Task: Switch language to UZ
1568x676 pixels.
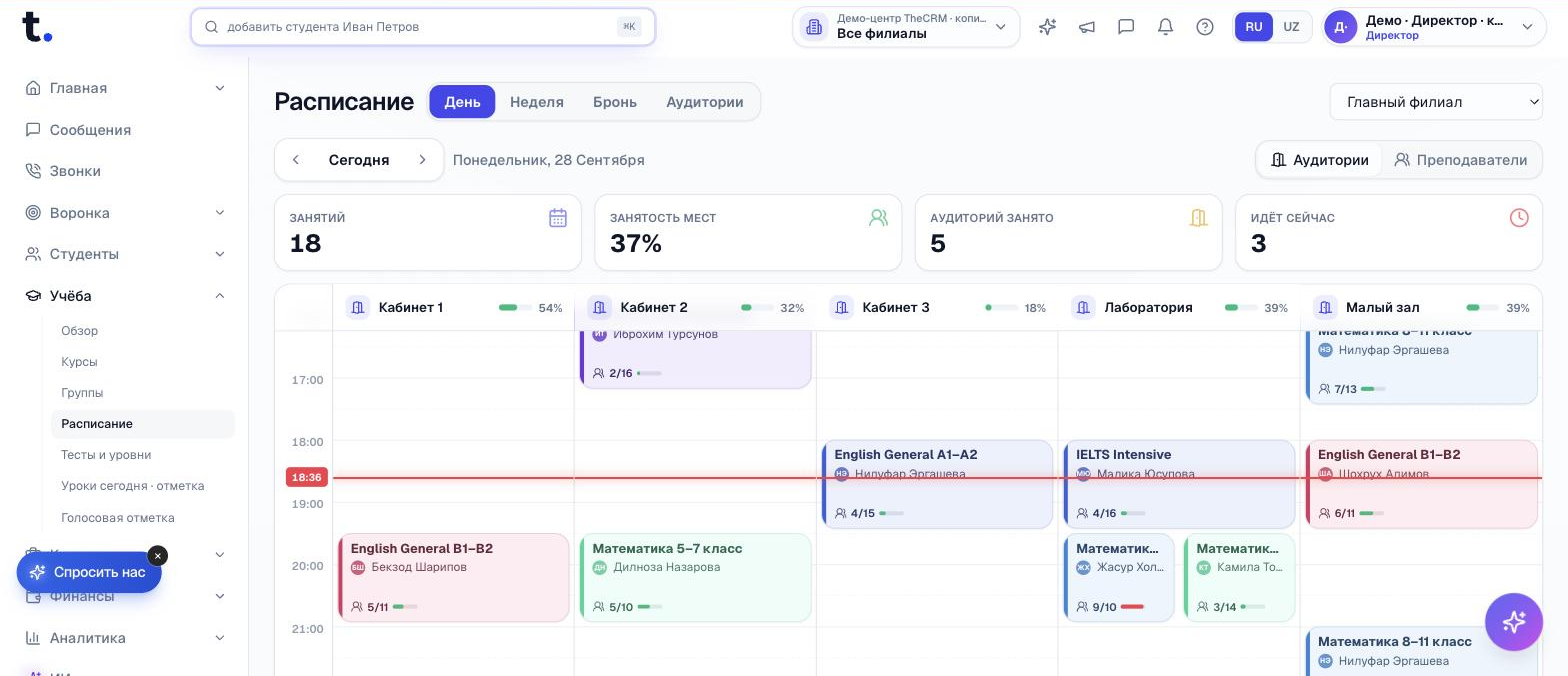Action: tap(1291, 27)
